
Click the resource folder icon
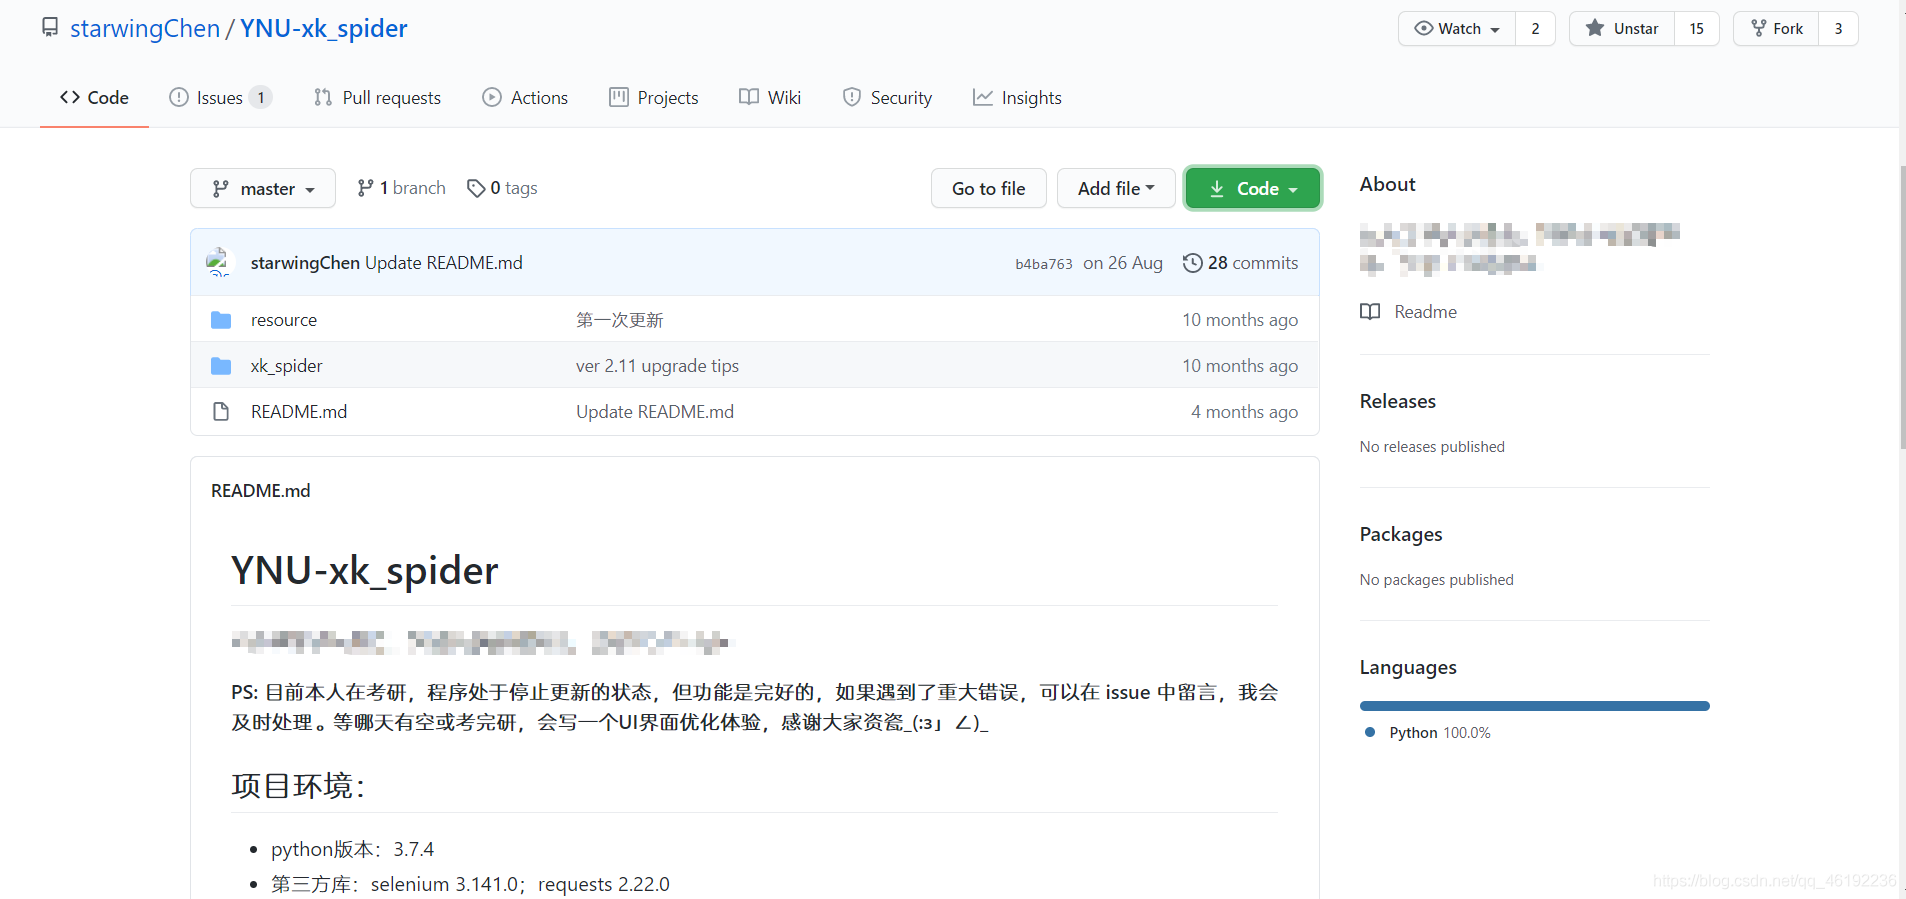click(221, 320)
